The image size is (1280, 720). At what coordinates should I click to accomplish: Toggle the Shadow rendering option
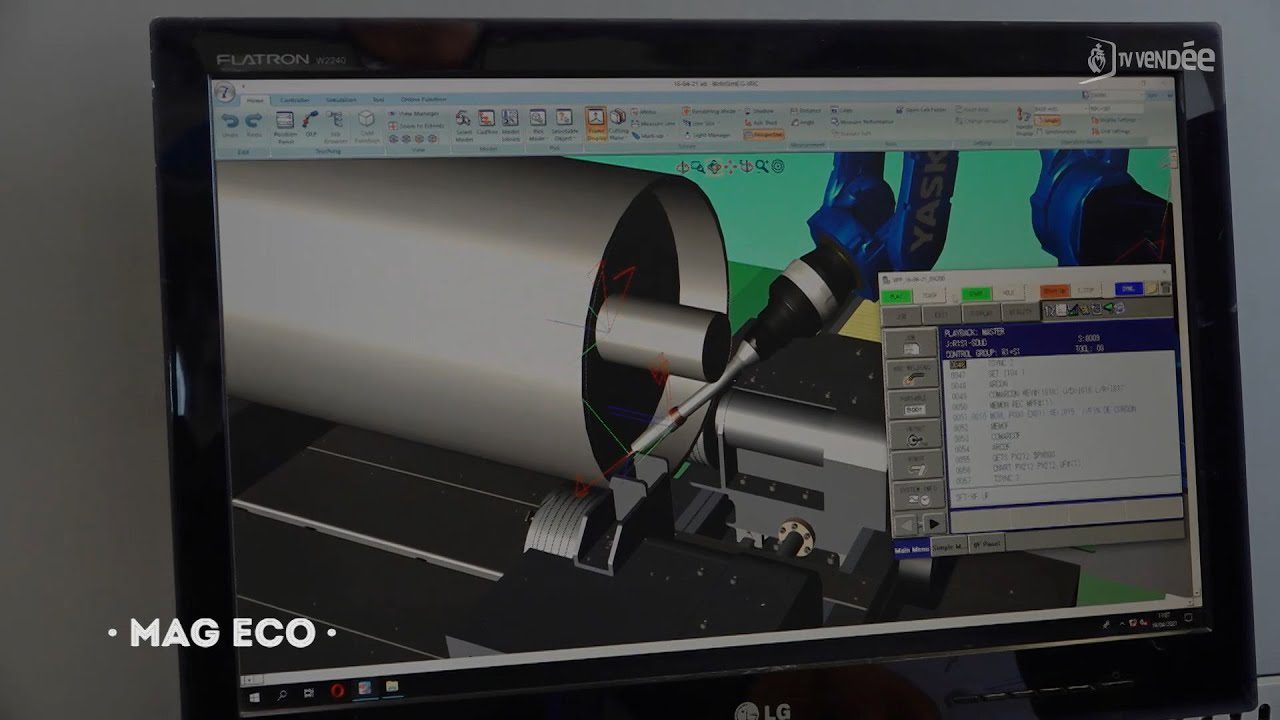click(x=759, y=111)
